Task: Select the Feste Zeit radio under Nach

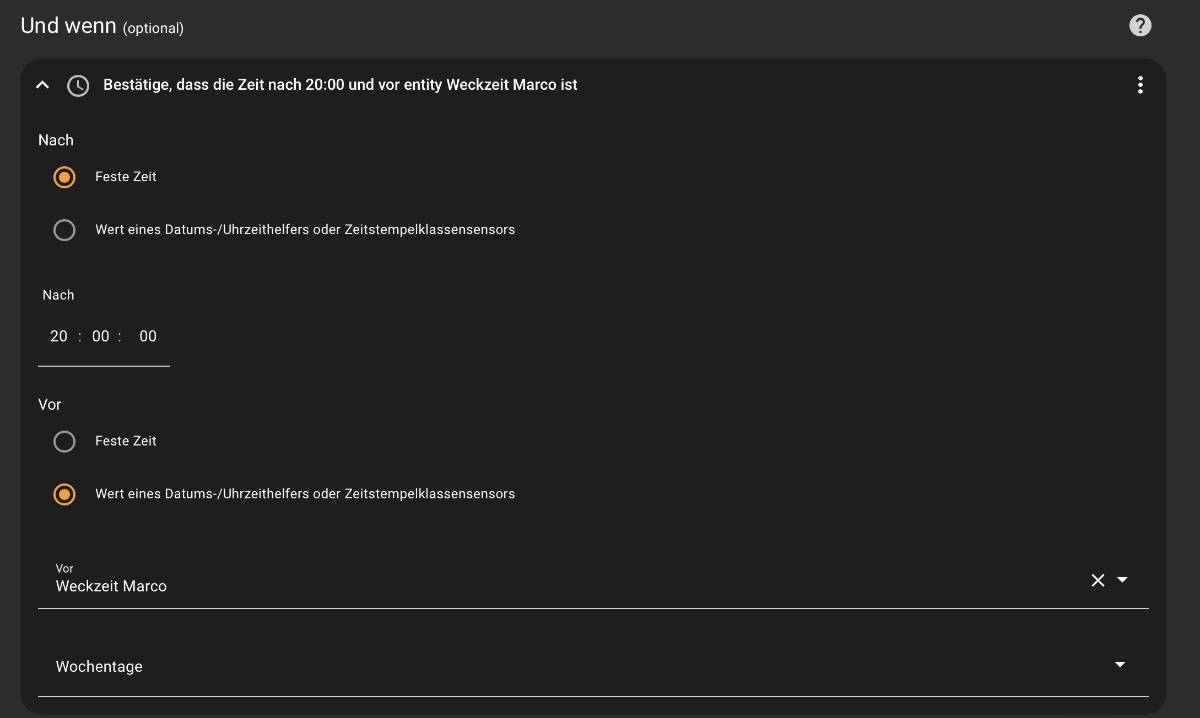Action: [x=65, y=177]
